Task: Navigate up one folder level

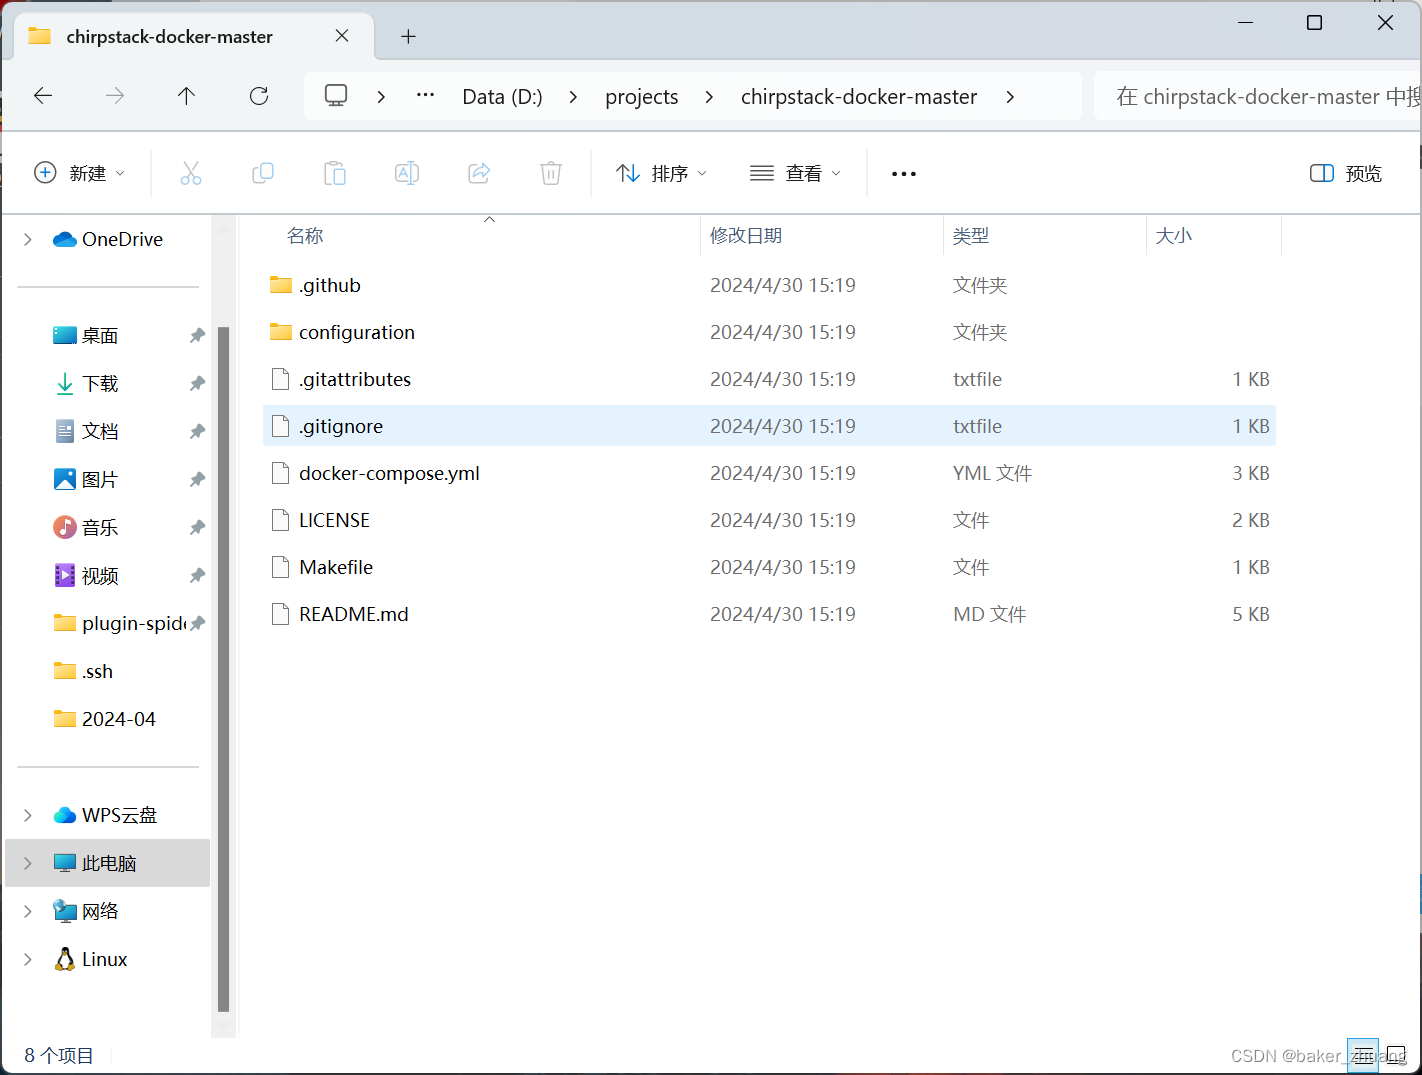Action: 186,96
